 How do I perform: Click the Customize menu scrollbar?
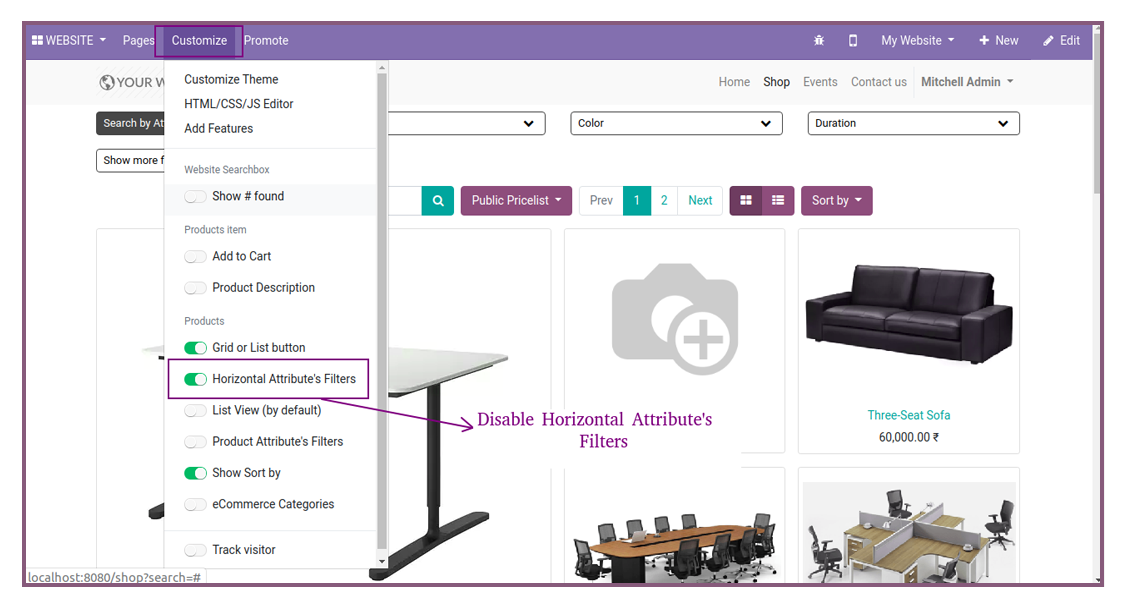click(x=382, y=312)
